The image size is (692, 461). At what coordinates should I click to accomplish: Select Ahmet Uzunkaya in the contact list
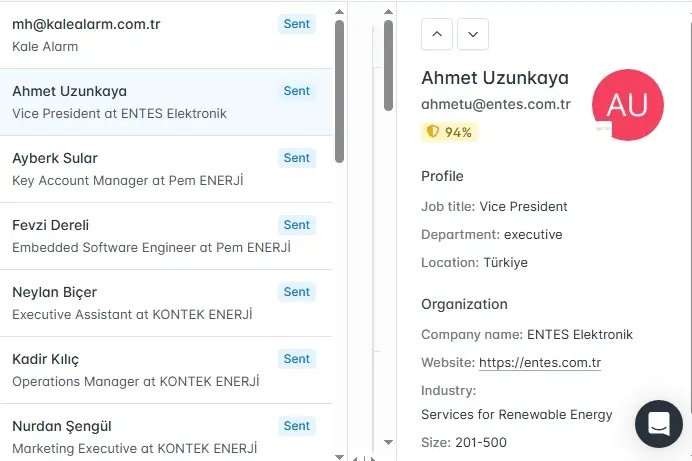coord(140,101)
